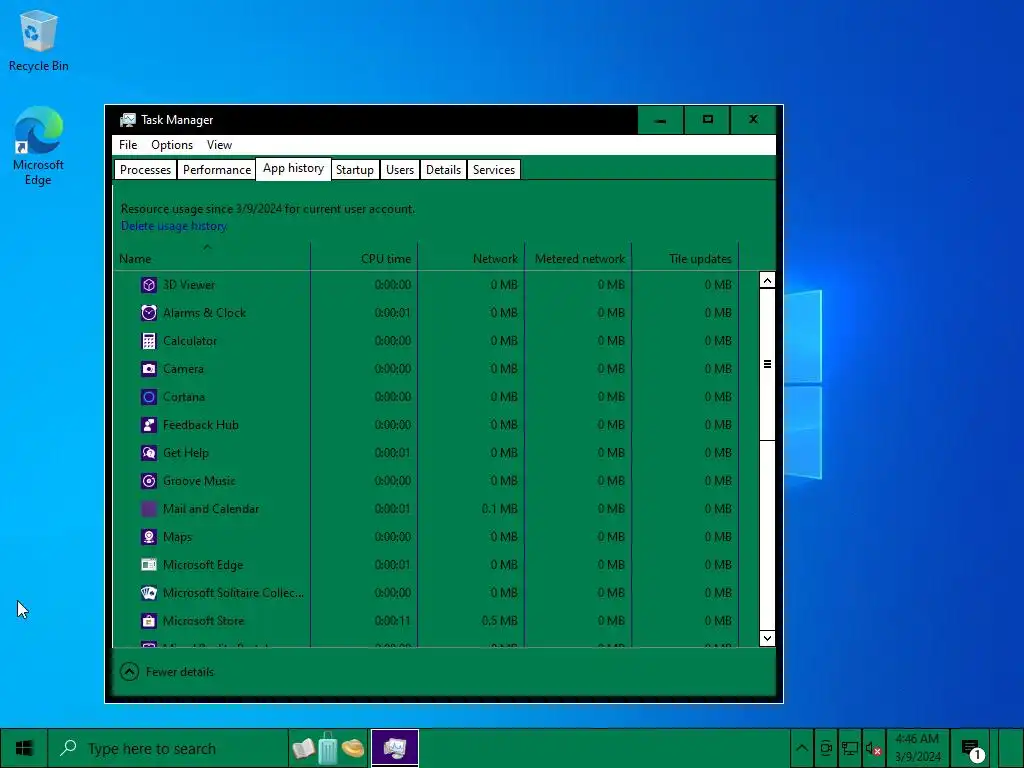The width and height of the screenshot is (1024, 768).
Task: Open the network status tray icon
Action: [850, 748]
